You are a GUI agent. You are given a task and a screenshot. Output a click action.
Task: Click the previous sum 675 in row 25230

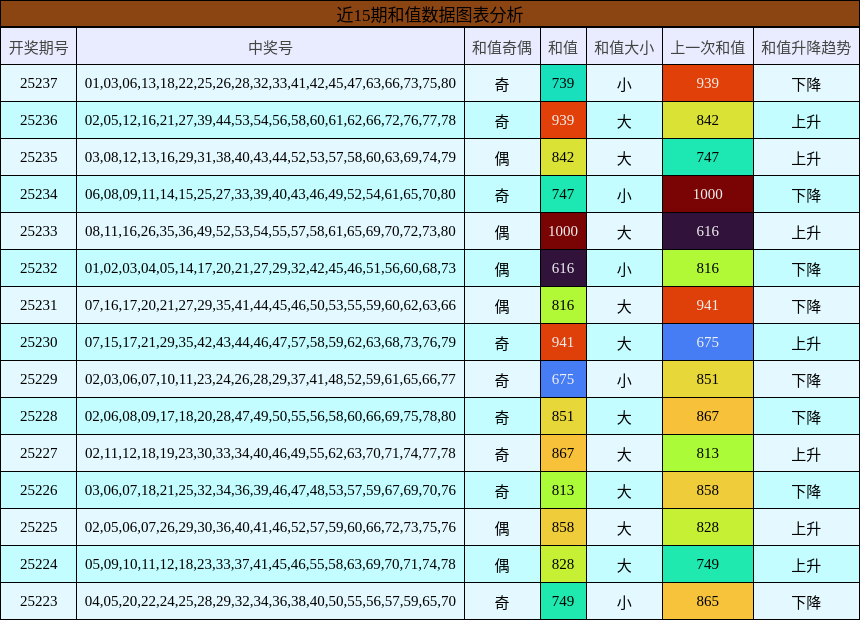coord(708,342)
